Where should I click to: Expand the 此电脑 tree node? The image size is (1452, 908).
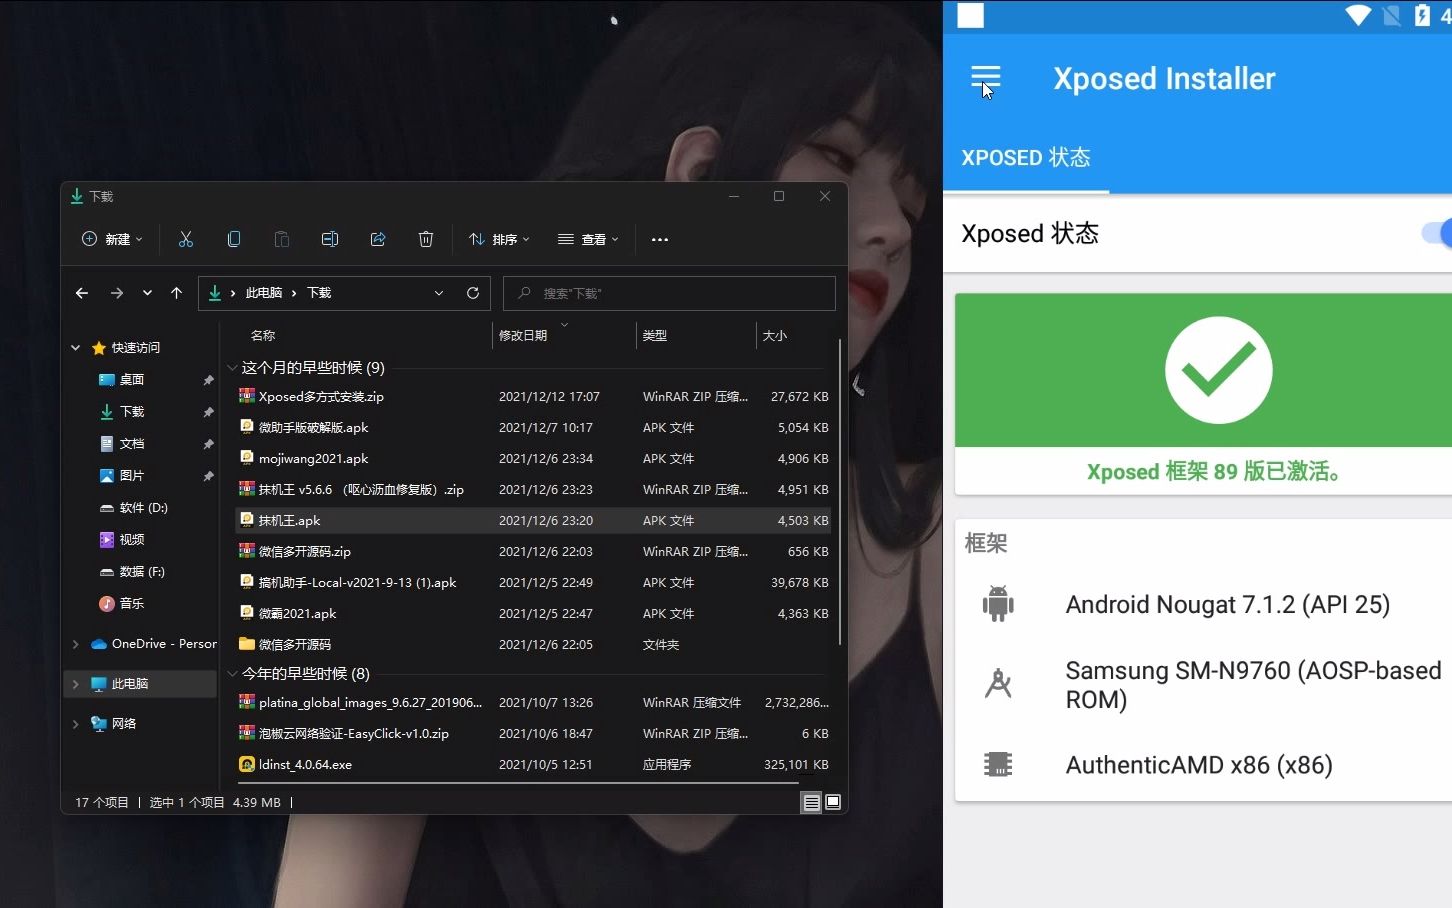[x=75, y=684]
